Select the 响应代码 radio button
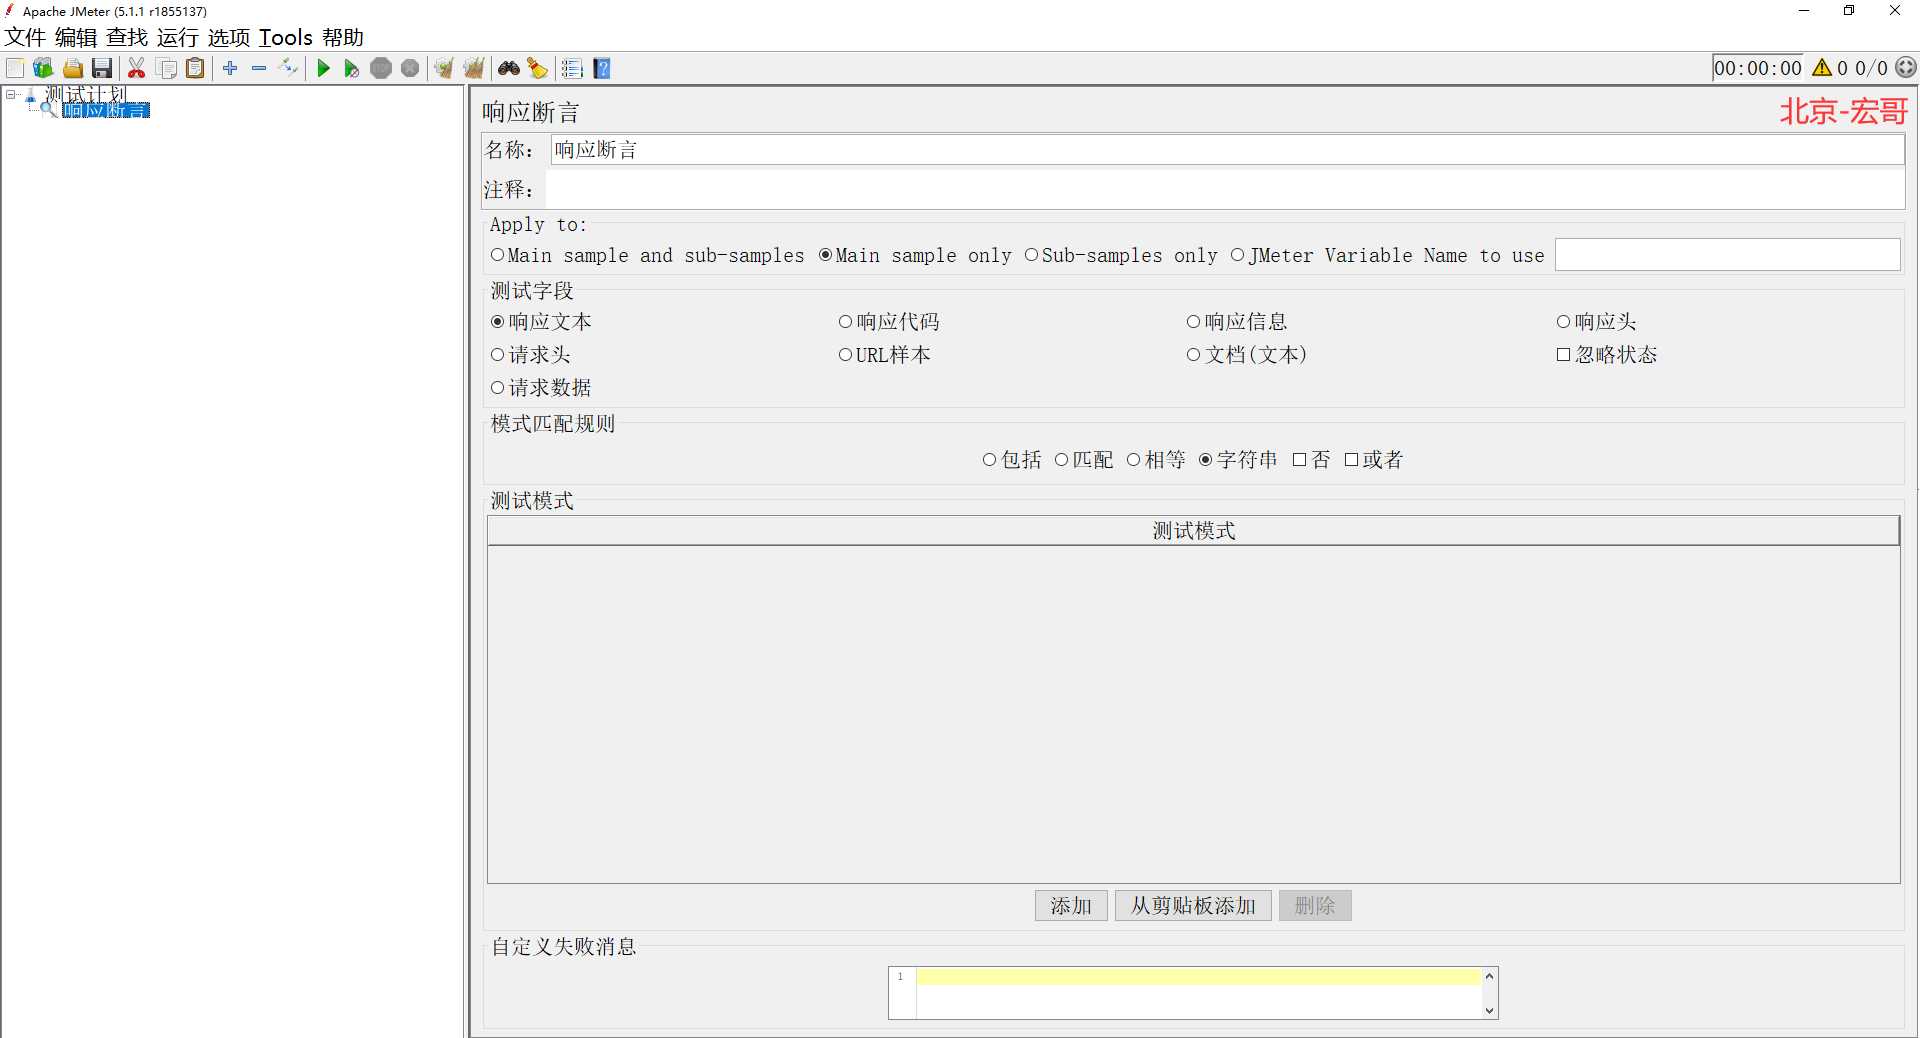 tap(846, 322)
